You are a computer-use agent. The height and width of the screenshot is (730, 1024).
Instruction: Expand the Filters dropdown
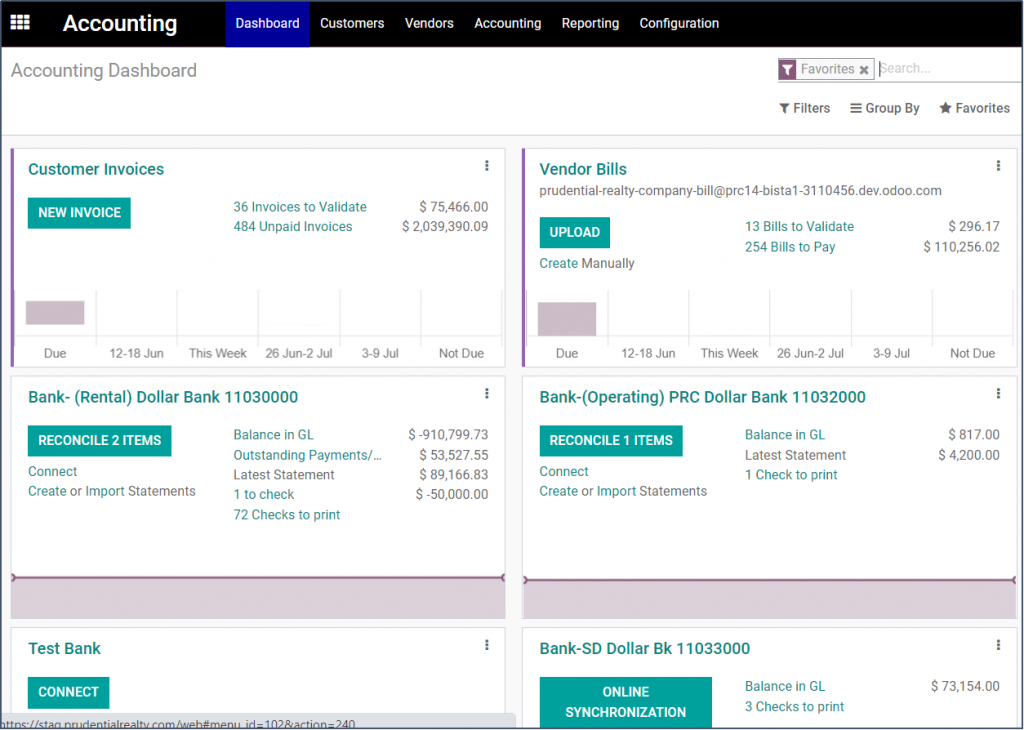click(x=805, y=108)
